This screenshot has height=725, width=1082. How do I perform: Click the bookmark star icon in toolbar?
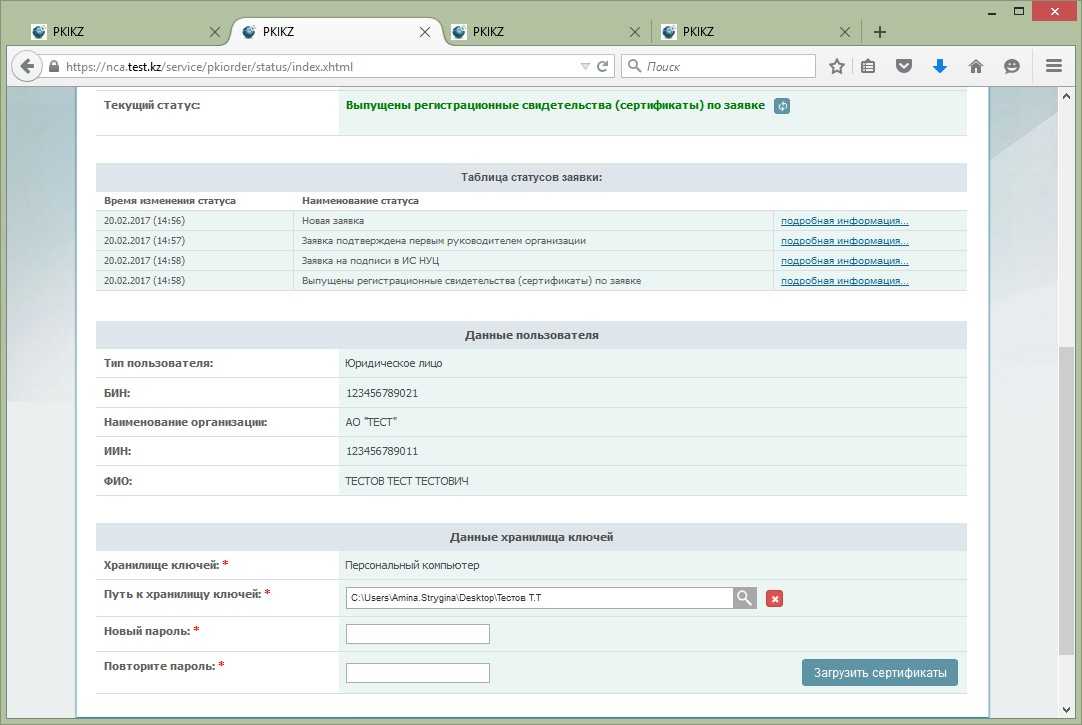[x=837, y=67]
